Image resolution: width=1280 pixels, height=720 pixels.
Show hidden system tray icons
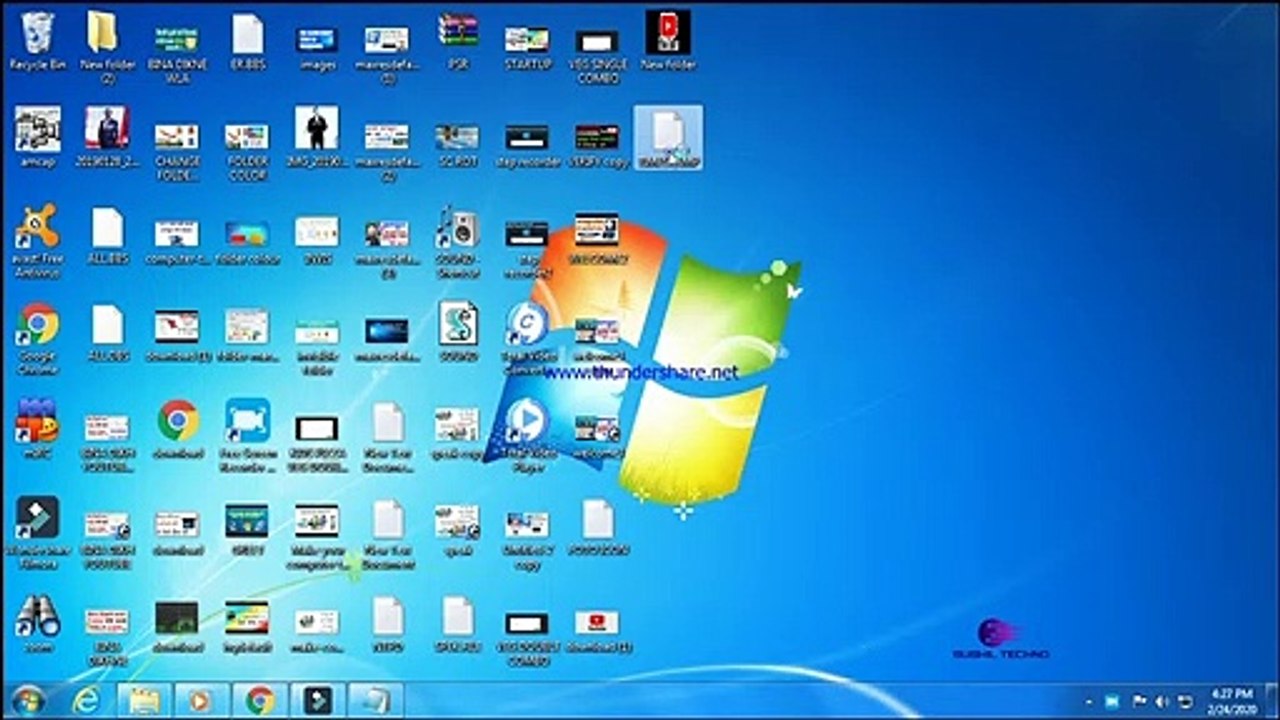(x=1089, y=700)
